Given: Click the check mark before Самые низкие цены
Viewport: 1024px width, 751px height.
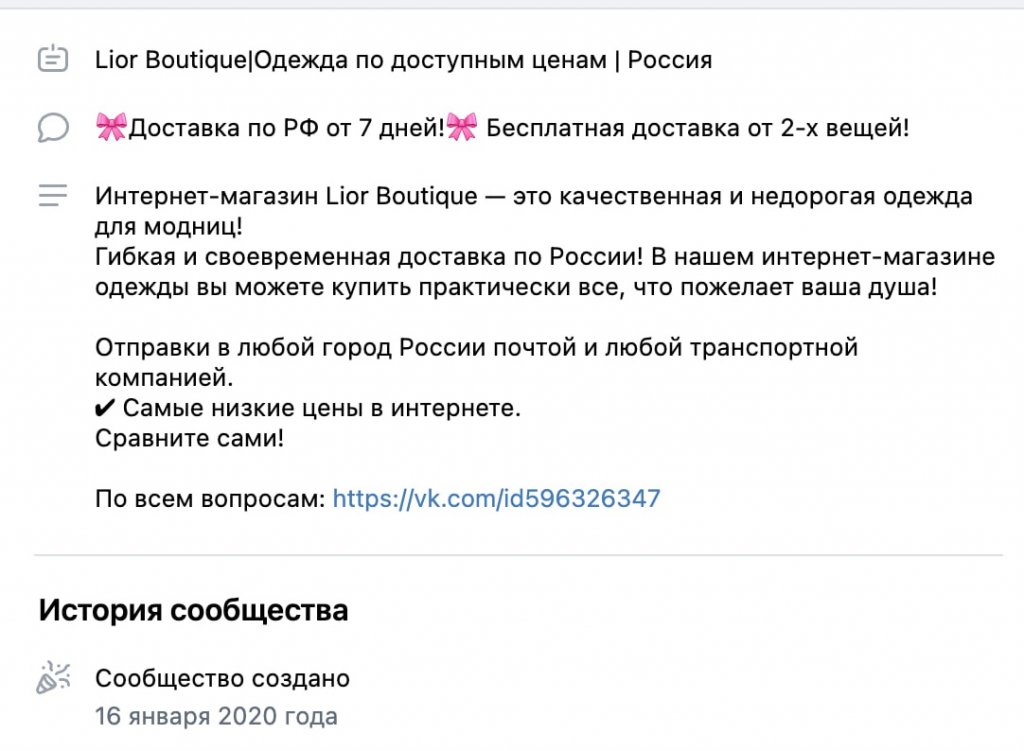Looking at the screenshot, I should pos(105,409).
